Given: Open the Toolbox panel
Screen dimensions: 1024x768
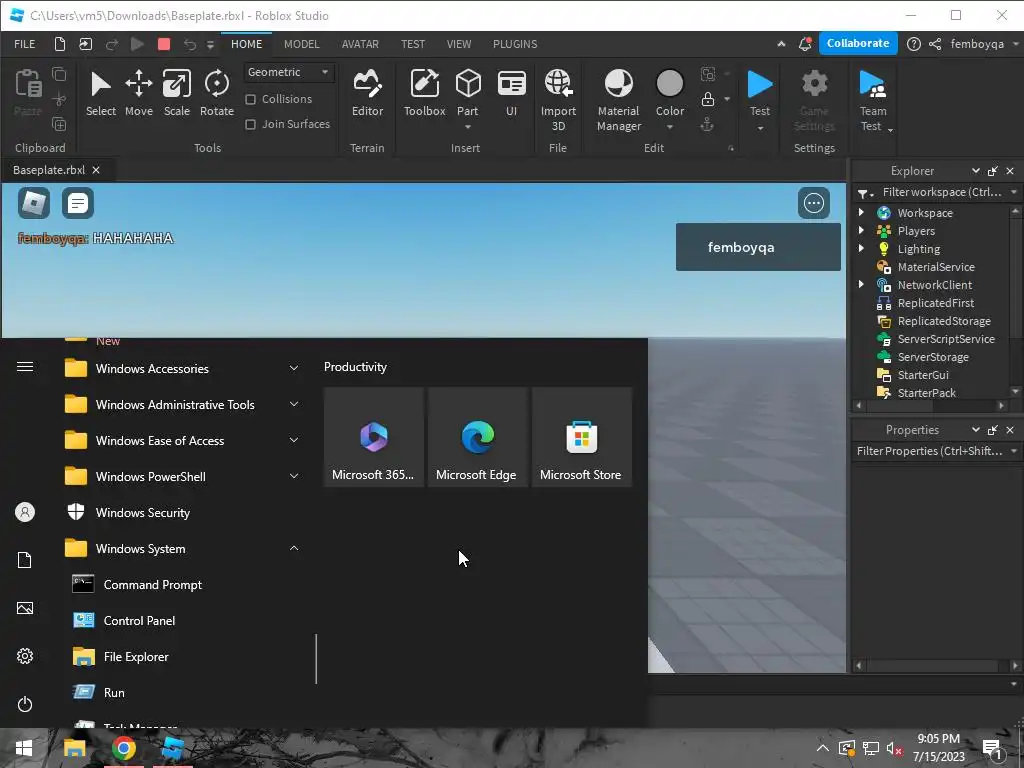Looking at the screenshot, I should click(424, 93).
